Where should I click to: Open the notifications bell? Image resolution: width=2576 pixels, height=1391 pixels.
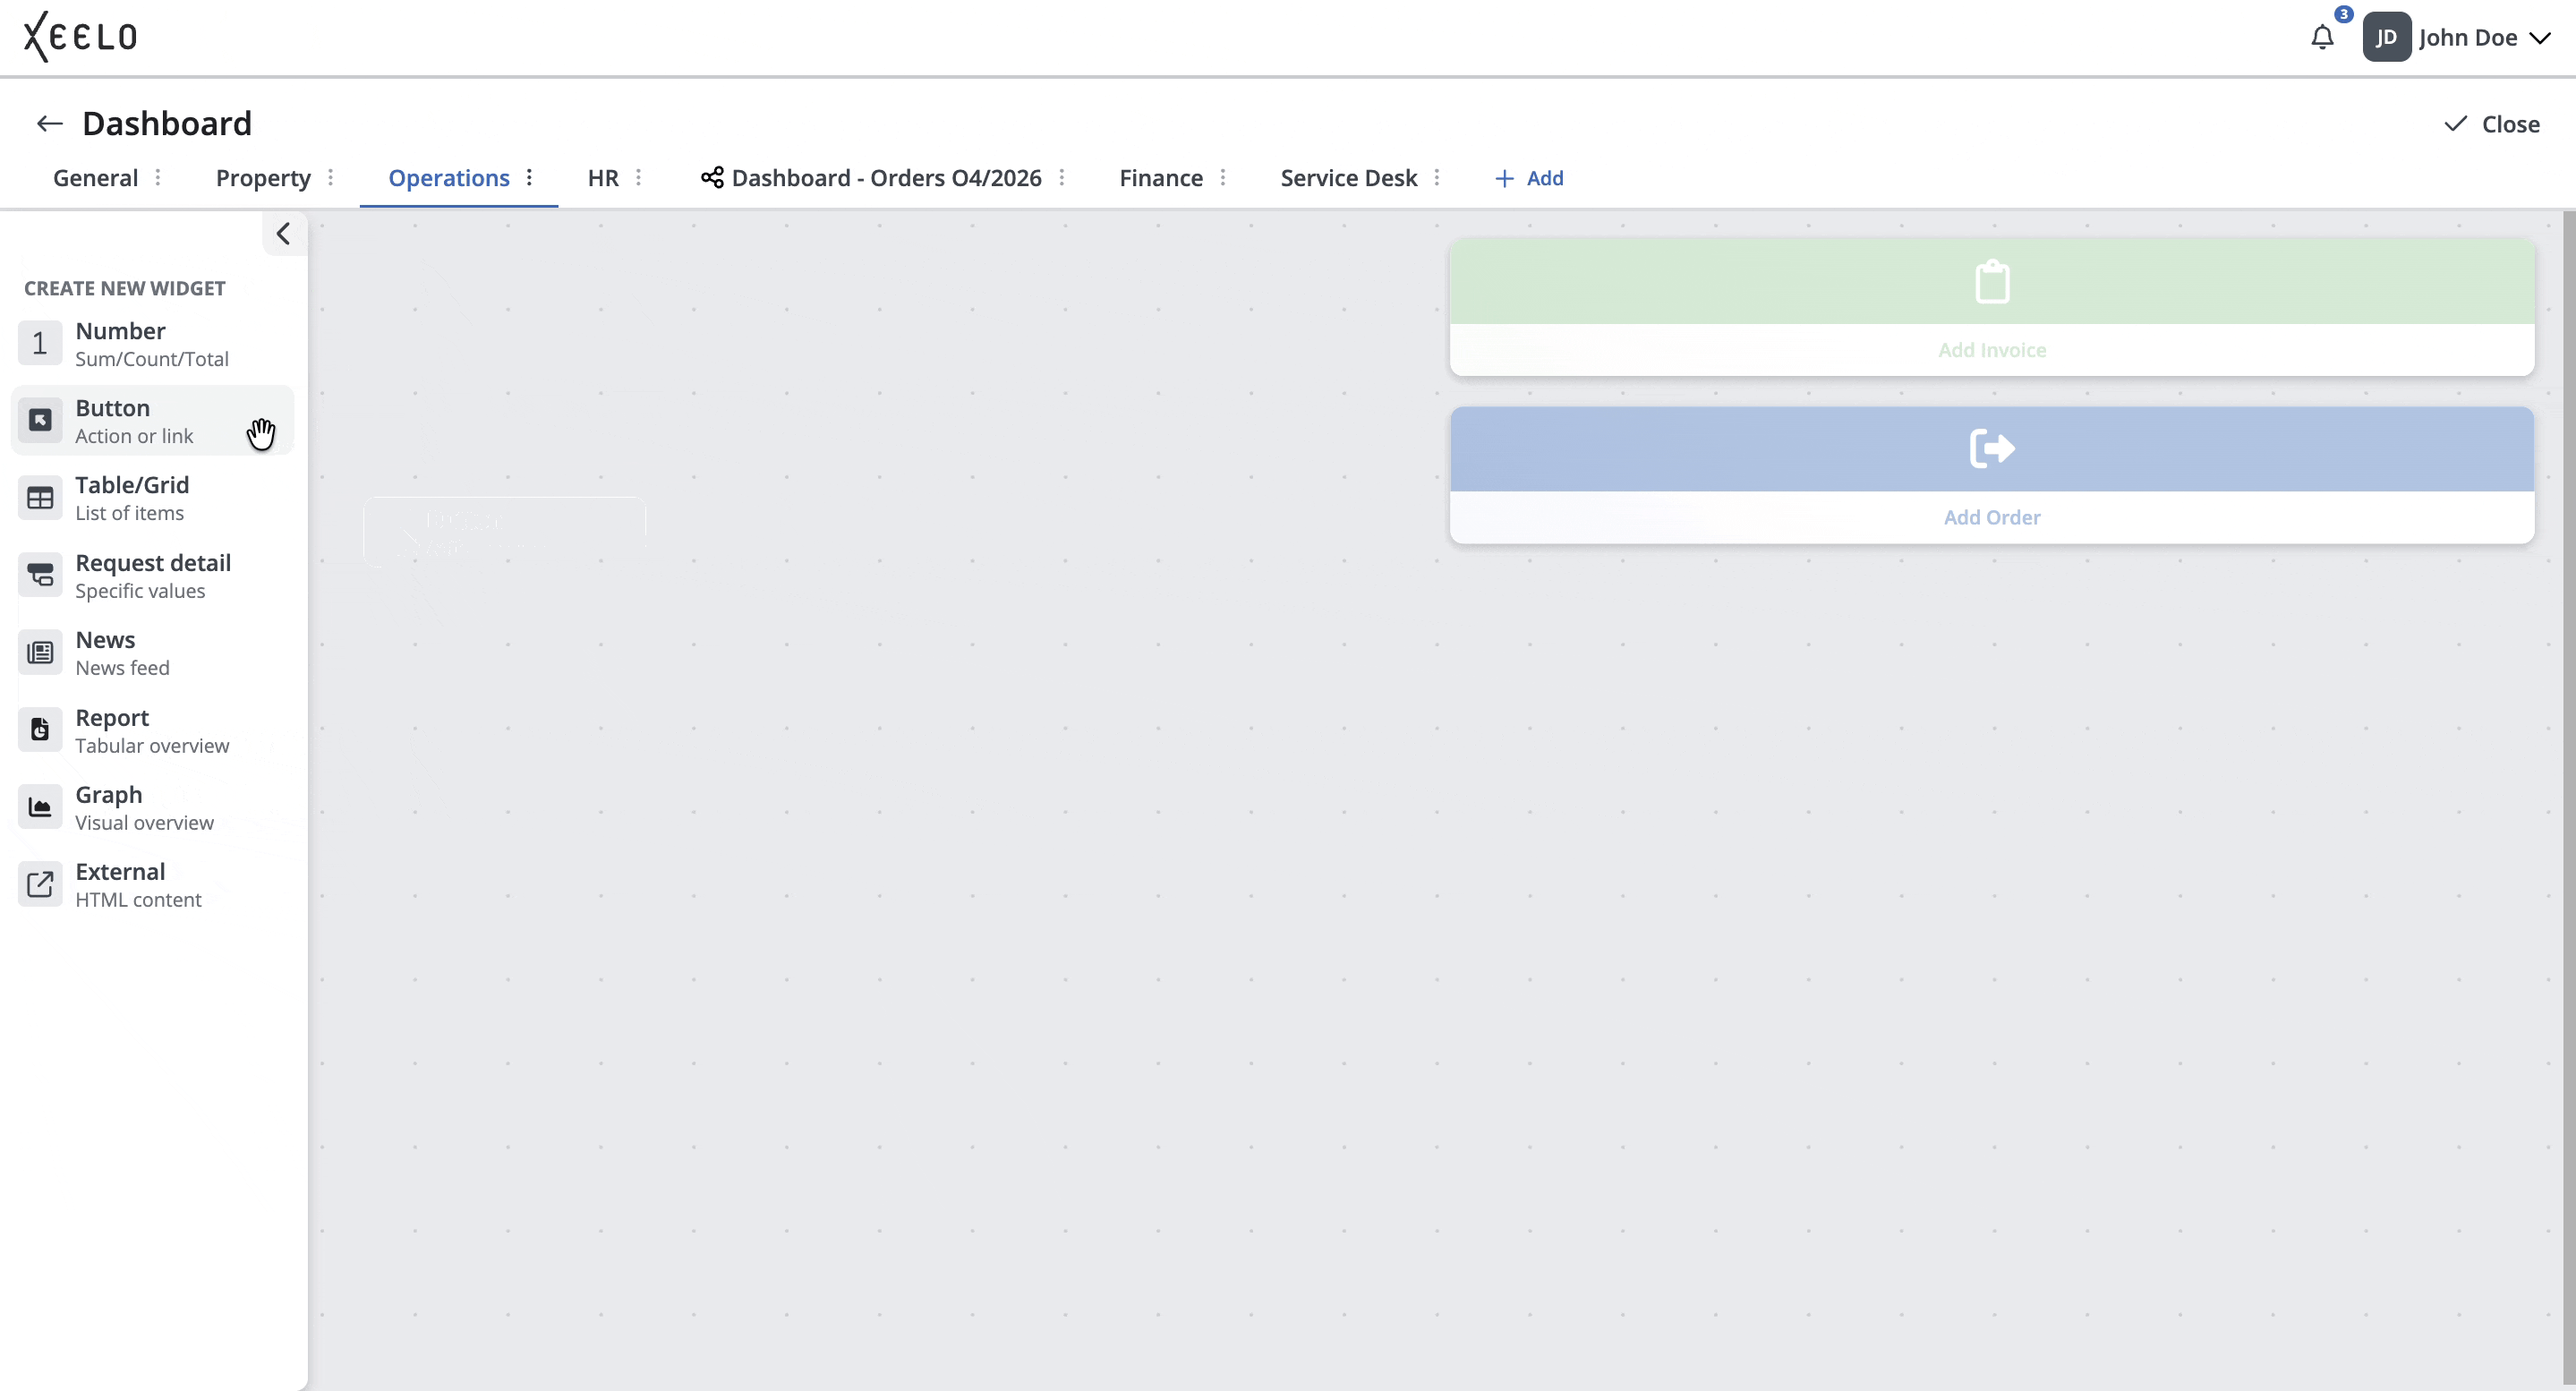click(x=2322, y=38)
